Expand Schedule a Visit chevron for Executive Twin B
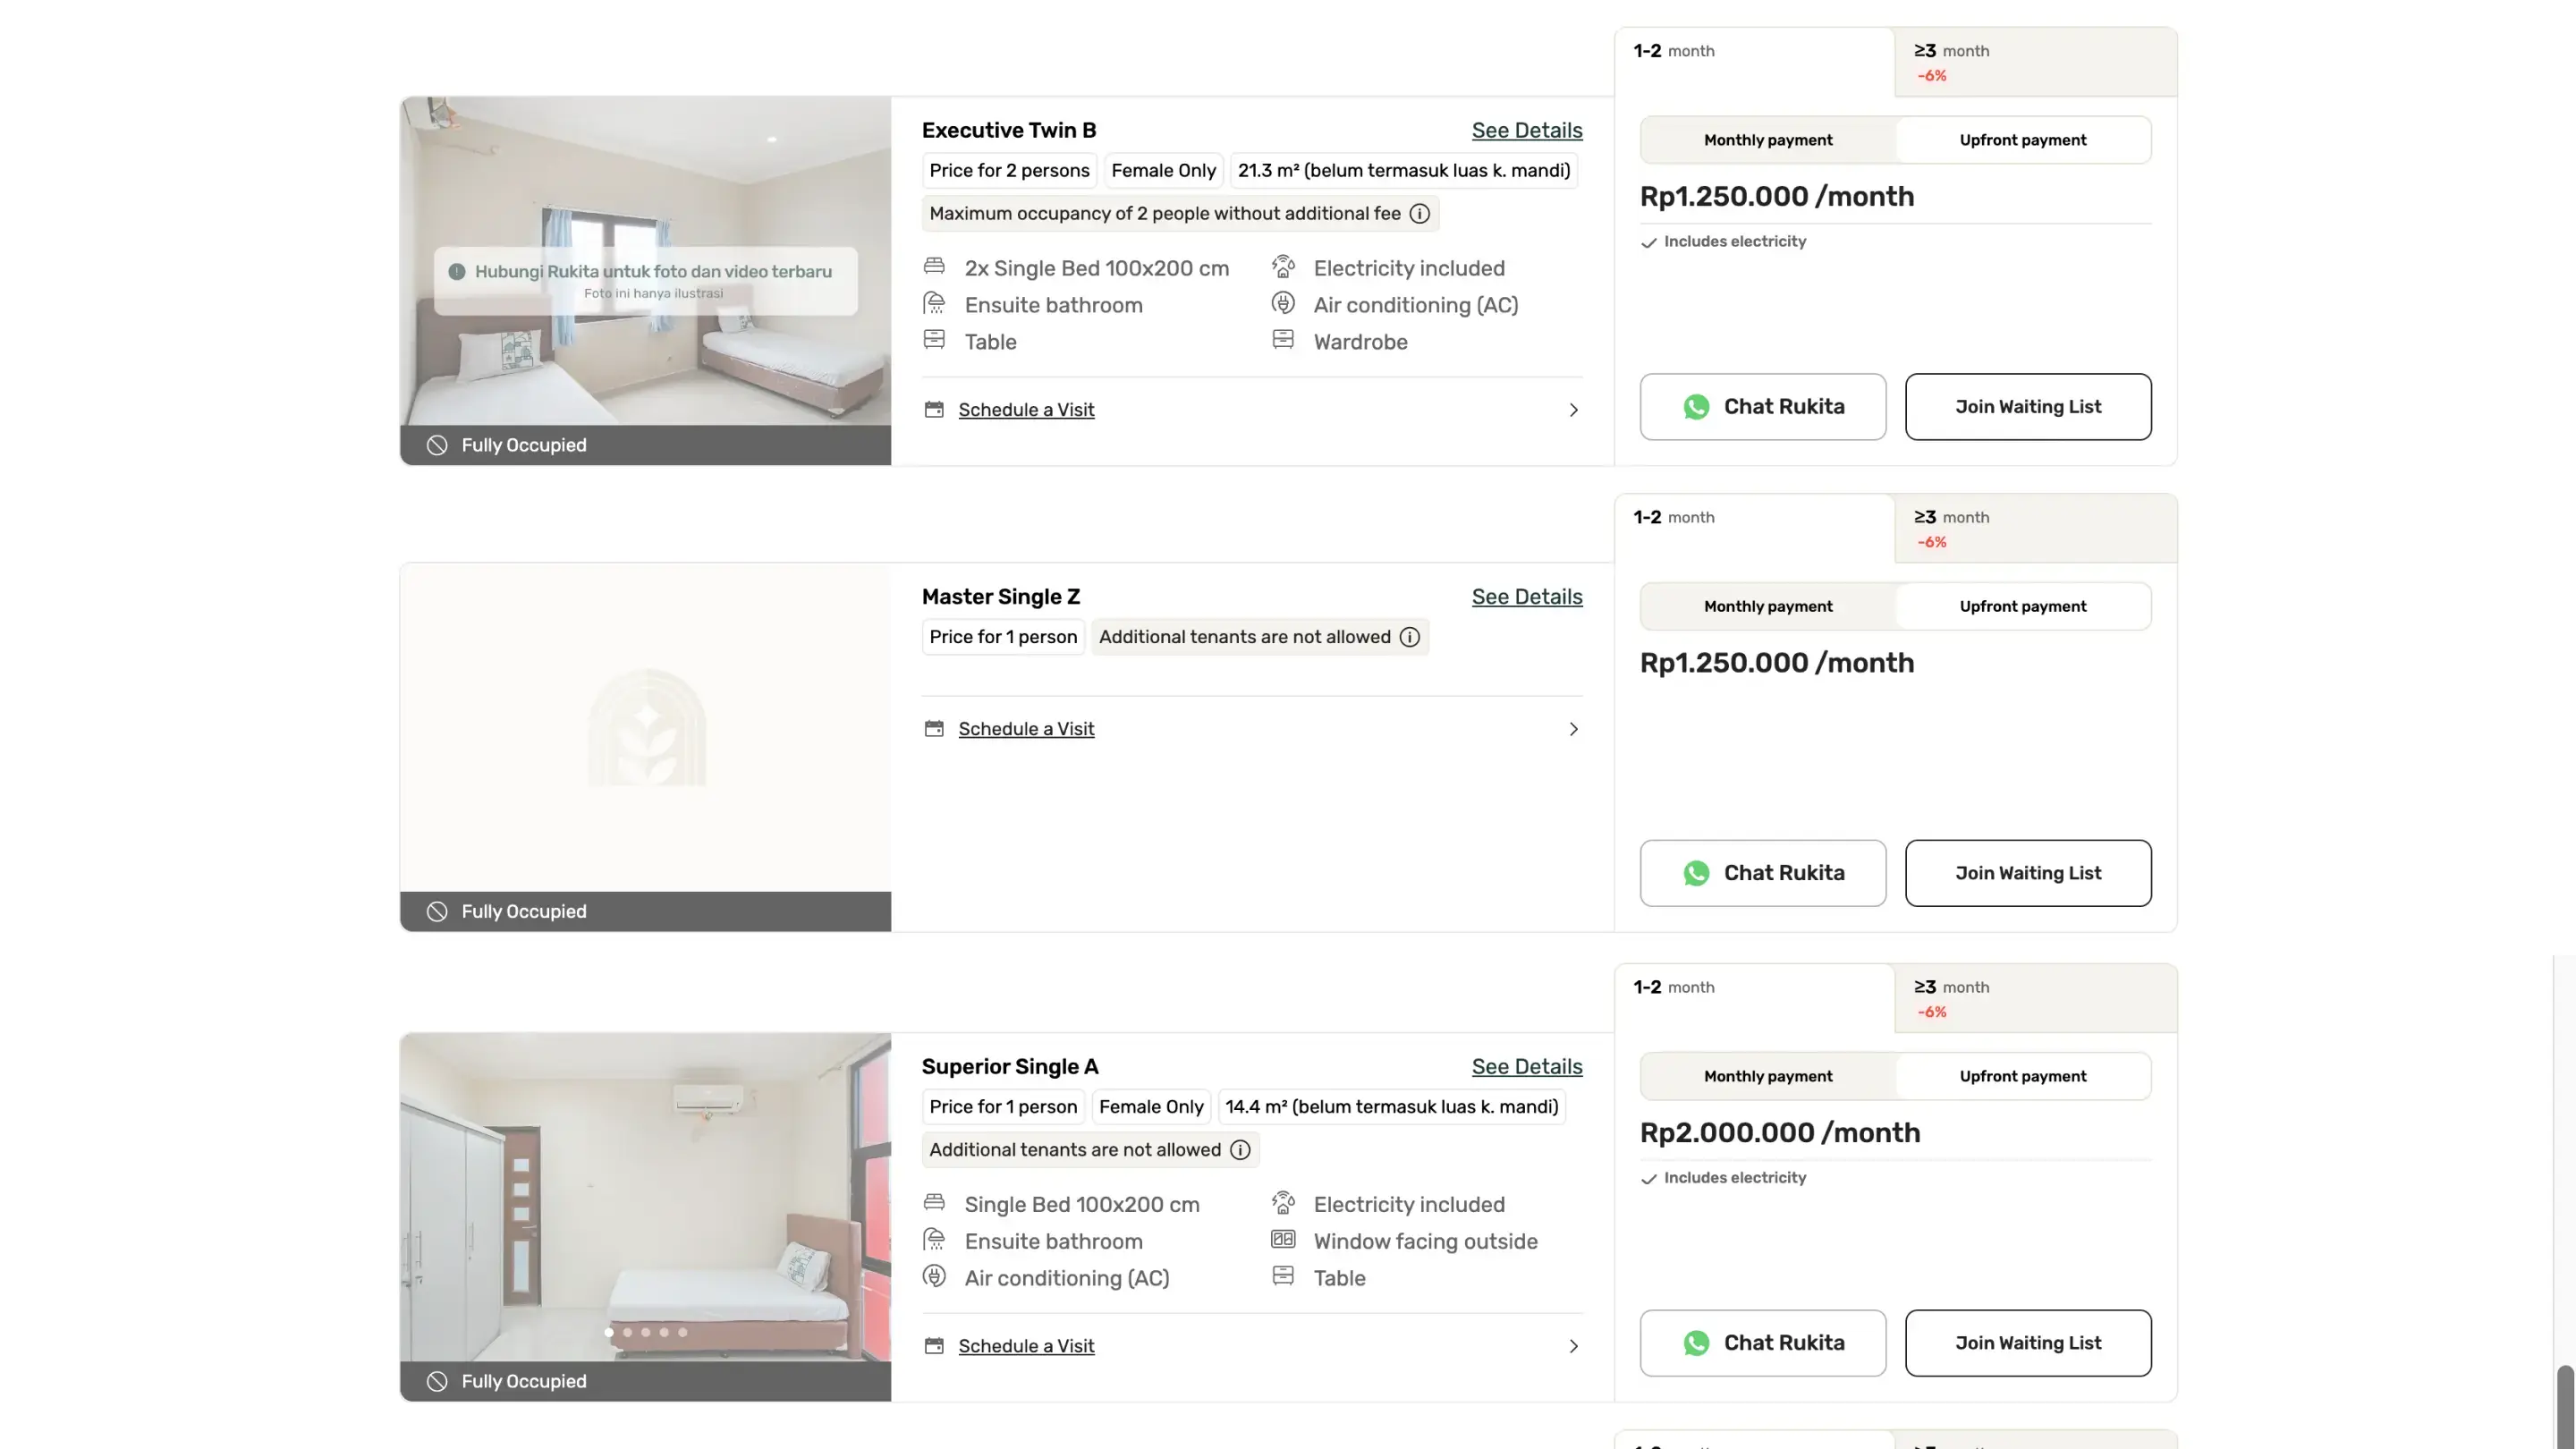The height and width of the screenshot is (1449, 2576). click(1573, 410)
